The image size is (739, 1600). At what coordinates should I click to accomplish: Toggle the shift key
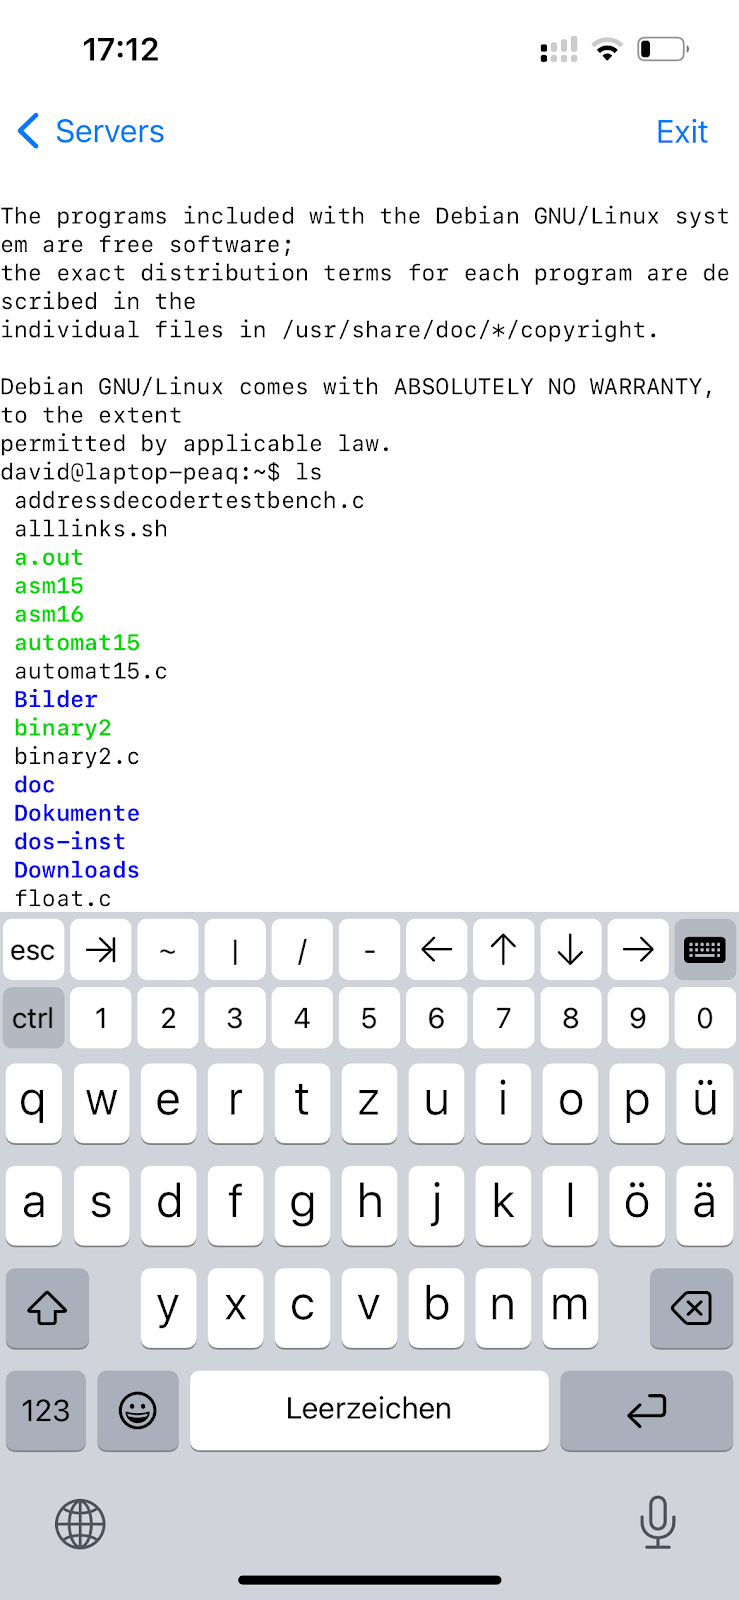(x=47, y=1308)
